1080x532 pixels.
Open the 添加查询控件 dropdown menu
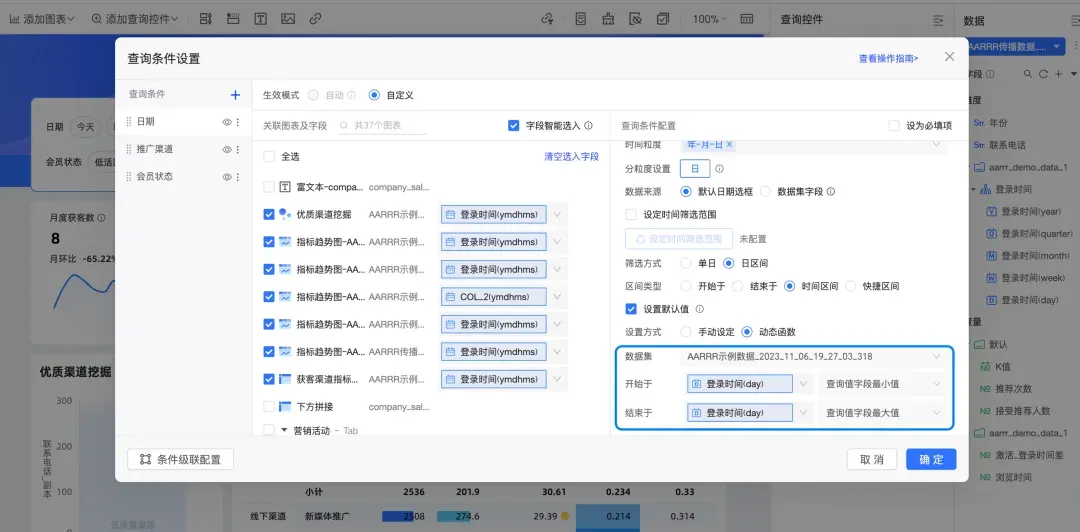135,19
